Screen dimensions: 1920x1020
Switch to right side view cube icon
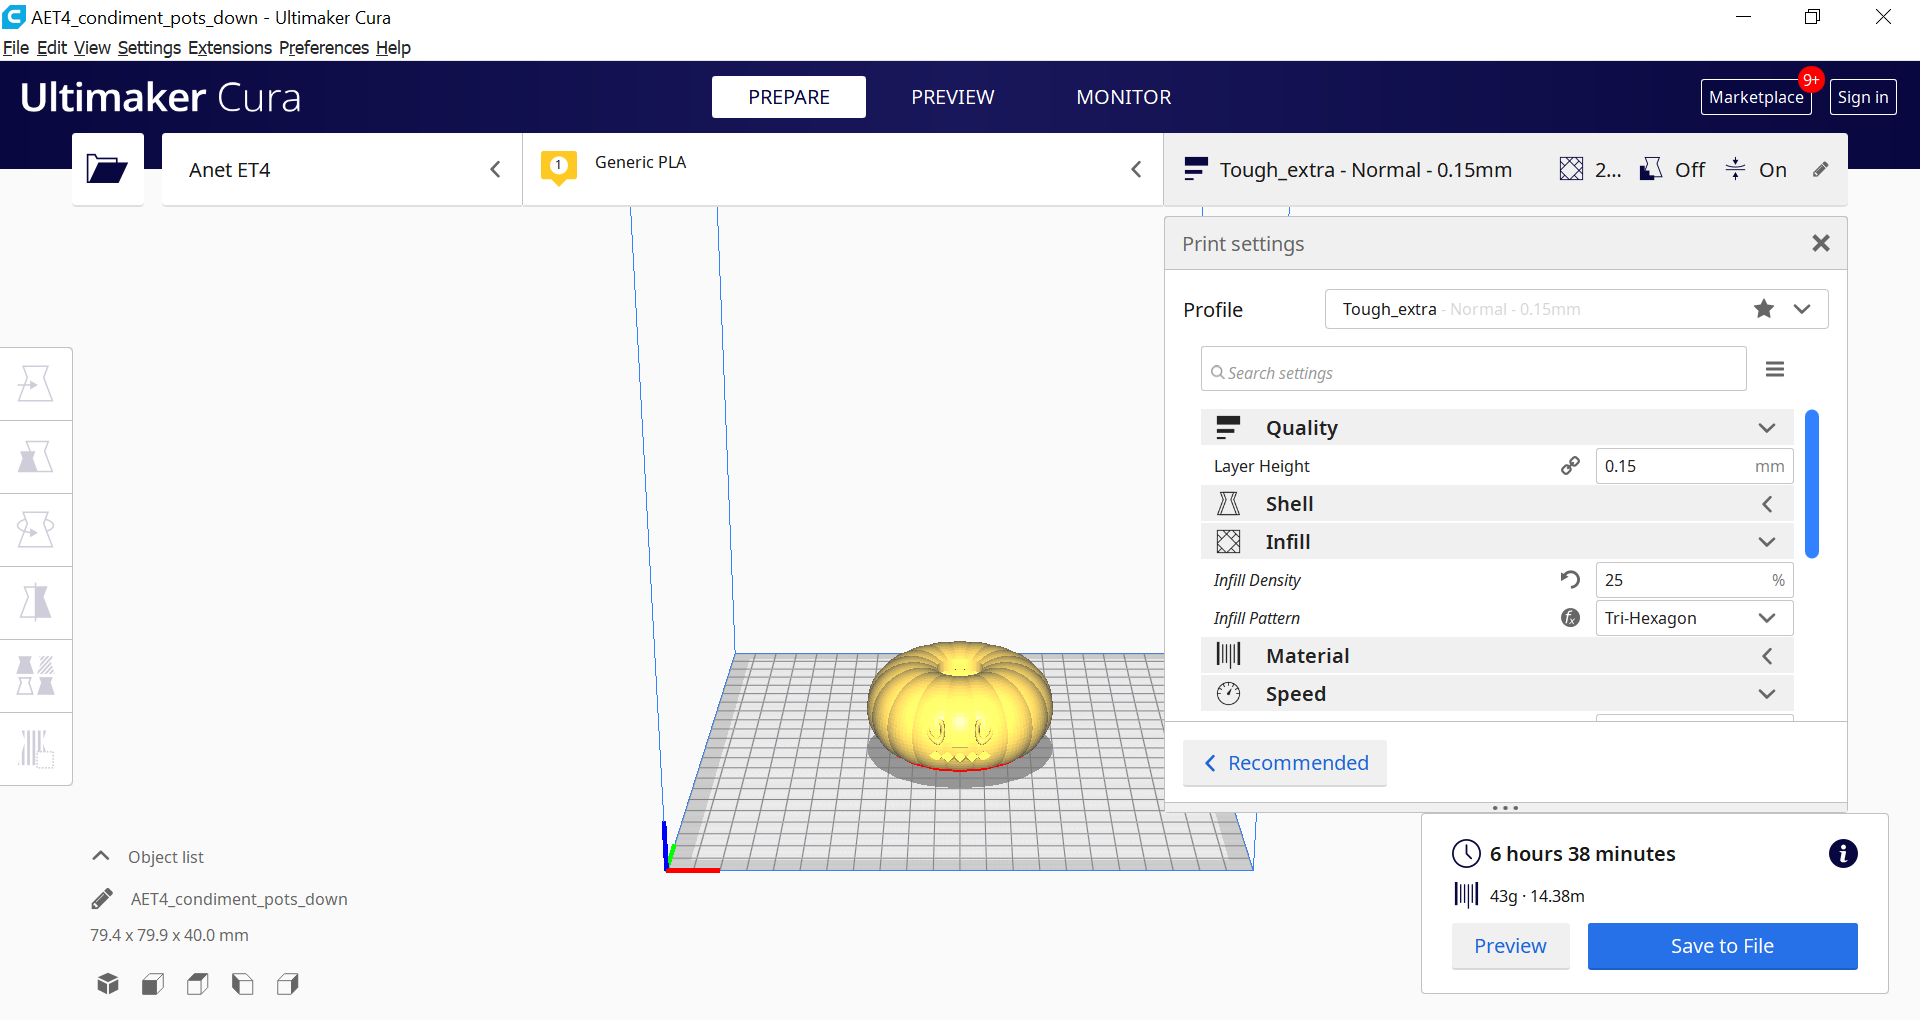(288, 984)
